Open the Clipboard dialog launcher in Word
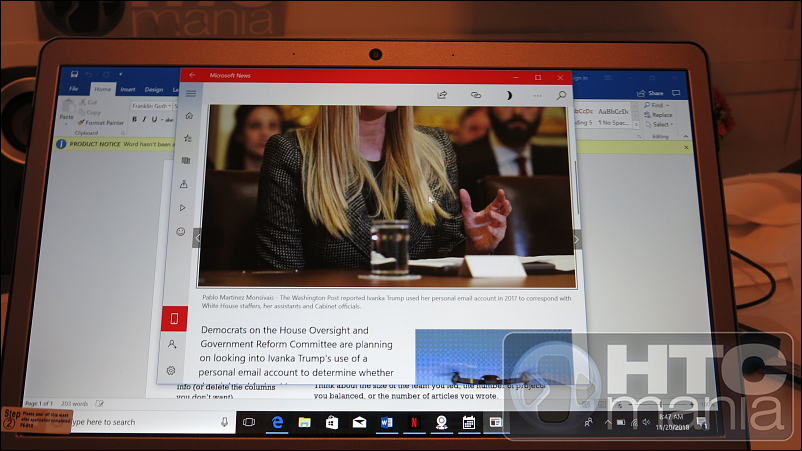The width and height of the screenshot is (802, 451). (x=123, y=133)
